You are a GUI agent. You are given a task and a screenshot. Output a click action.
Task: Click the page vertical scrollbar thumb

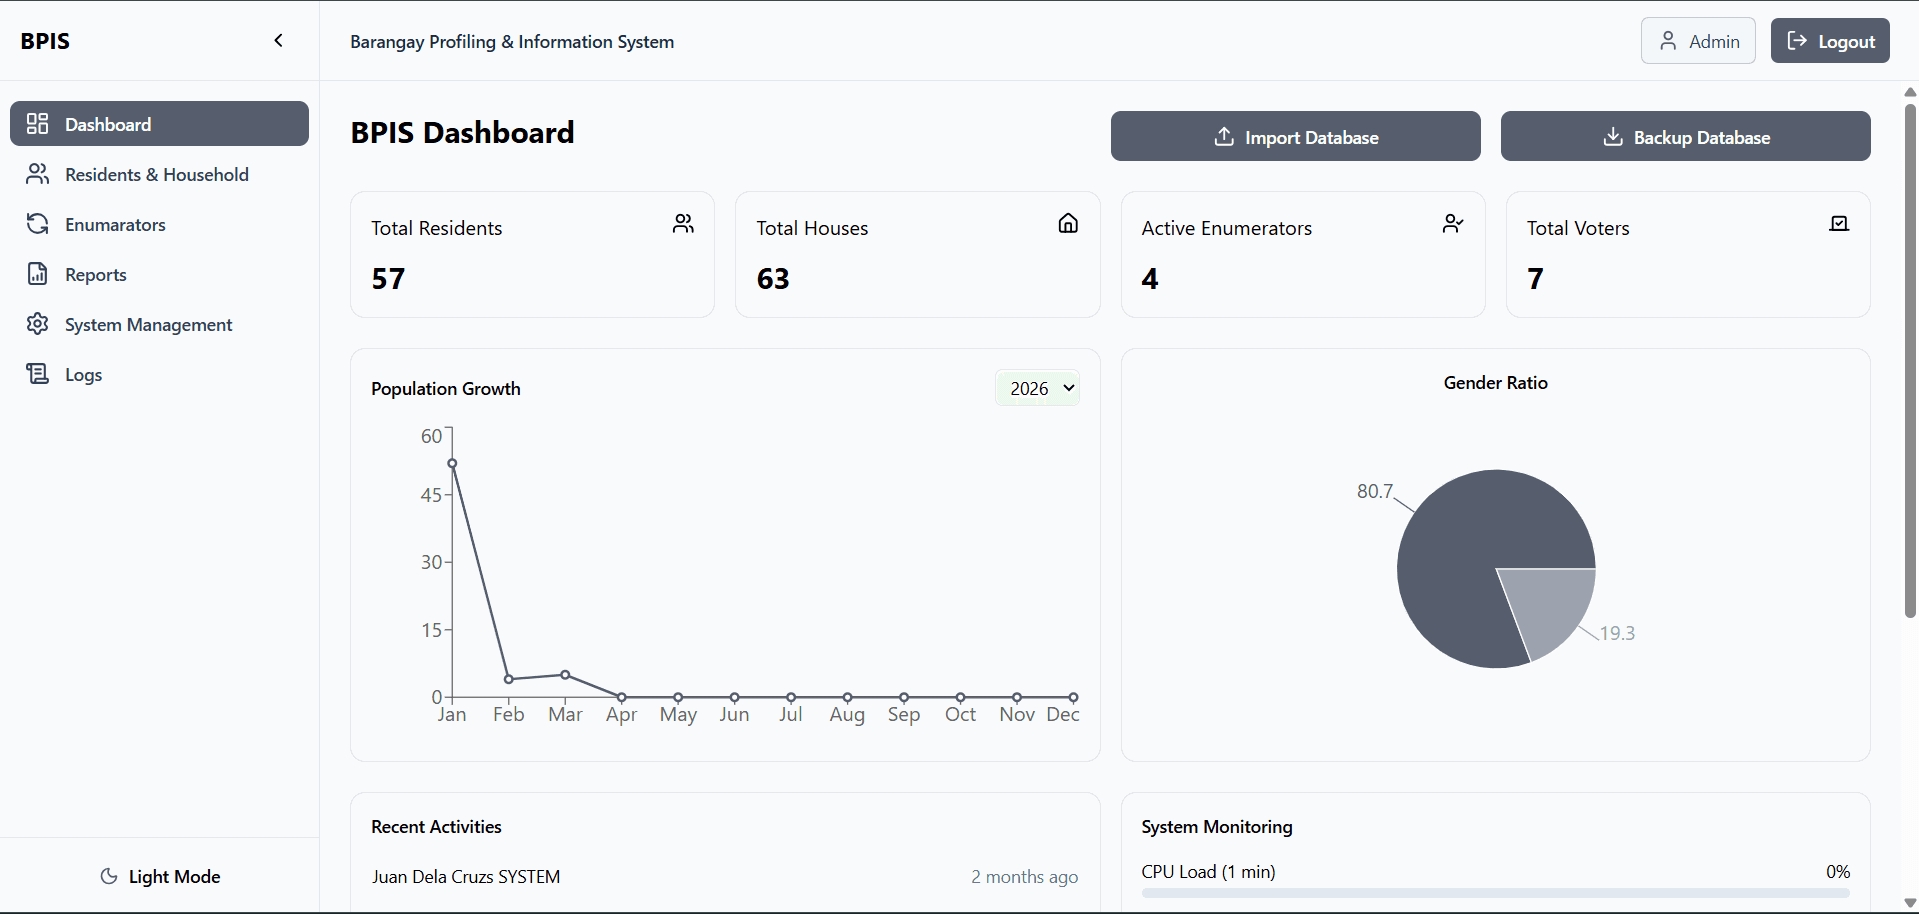coord(1910,360)
